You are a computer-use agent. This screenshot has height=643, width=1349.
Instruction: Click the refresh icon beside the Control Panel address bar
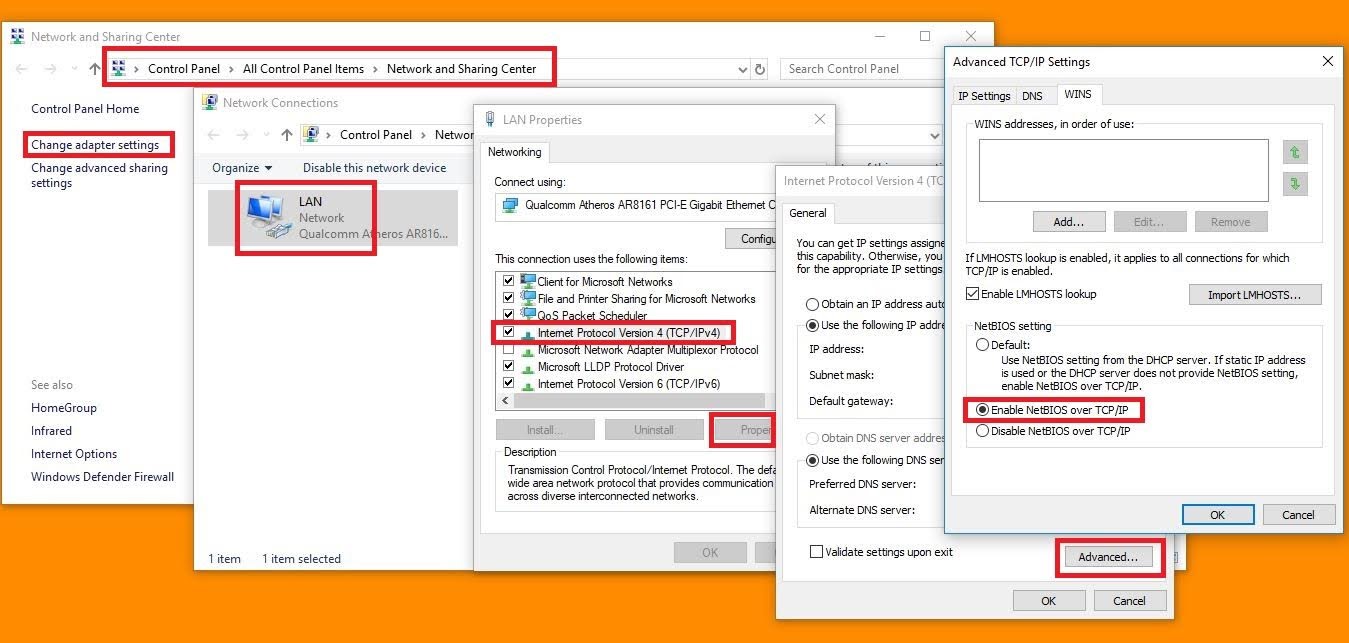[x=760, y=69]
